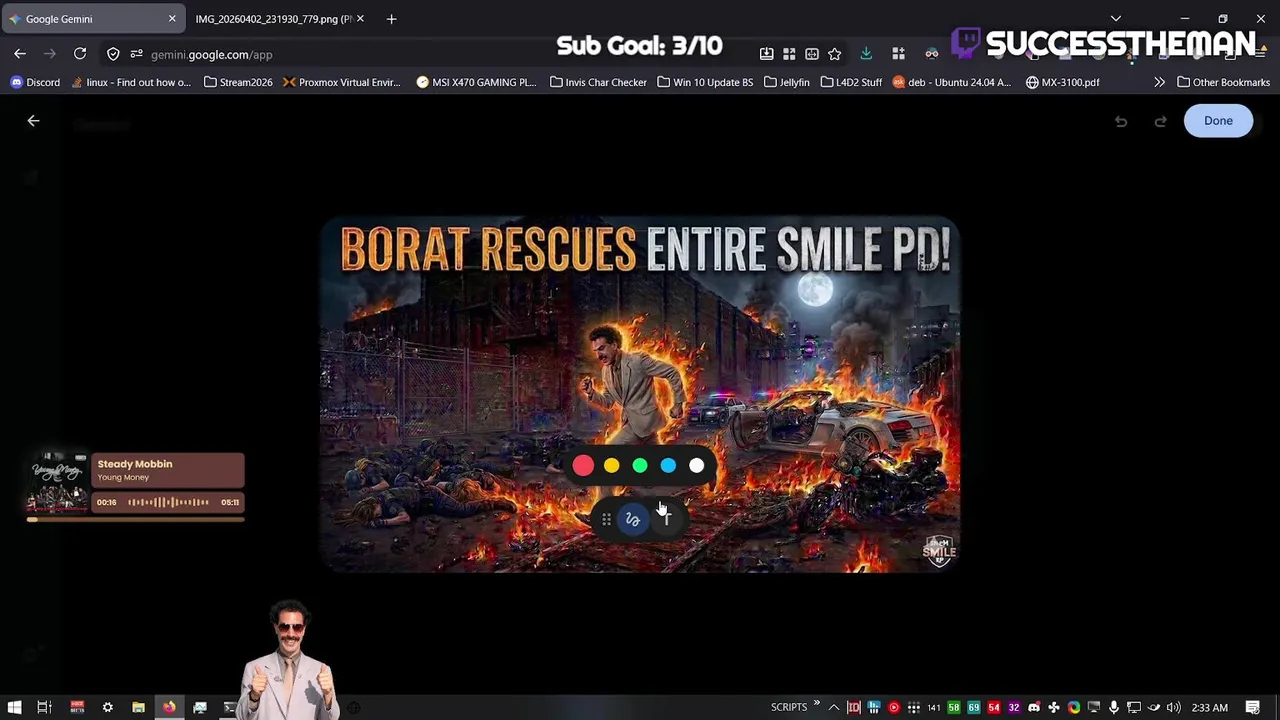Show hidden system tray icons
This screenshot has width=1280, height=720.
pos(833,707)
